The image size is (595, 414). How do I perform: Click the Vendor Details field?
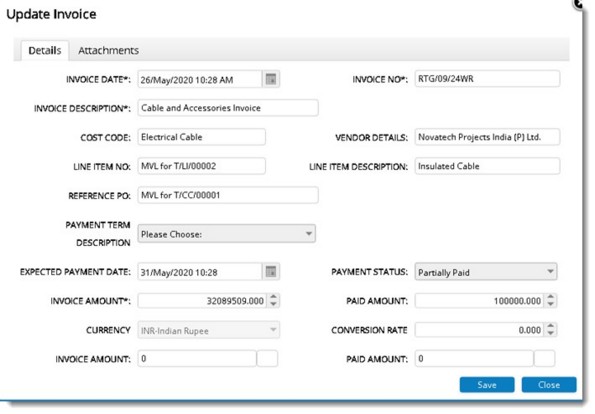(x=487, y=137)
